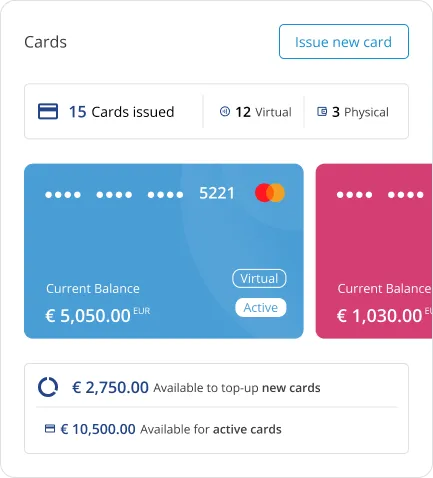Select the Virtual badge on the blue card
Screen dimensions: 433x478
tap(259, 278)
